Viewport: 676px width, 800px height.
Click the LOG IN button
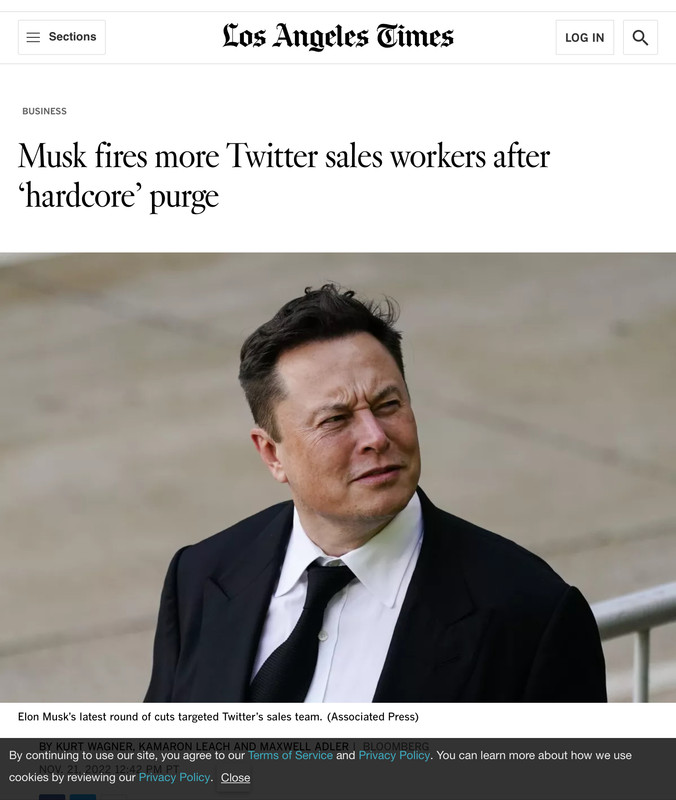coord(585,37)
